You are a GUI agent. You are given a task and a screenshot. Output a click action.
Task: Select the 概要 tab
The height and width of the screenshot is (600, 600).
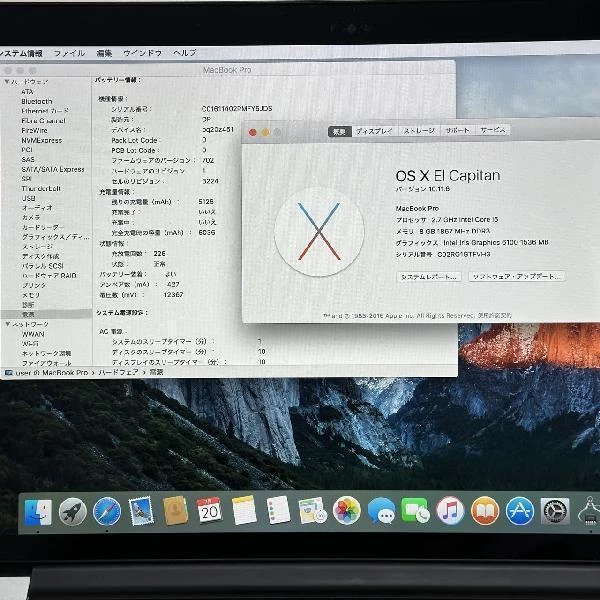[x=339, y=132]
